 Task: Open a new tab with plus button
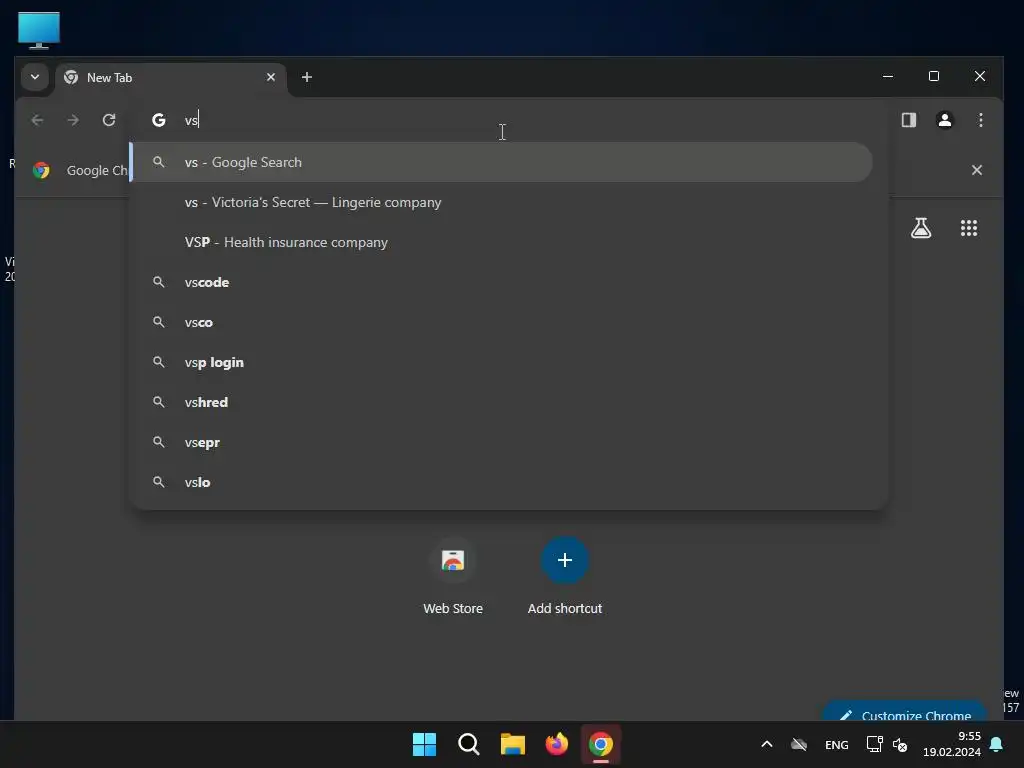(306, 77)
